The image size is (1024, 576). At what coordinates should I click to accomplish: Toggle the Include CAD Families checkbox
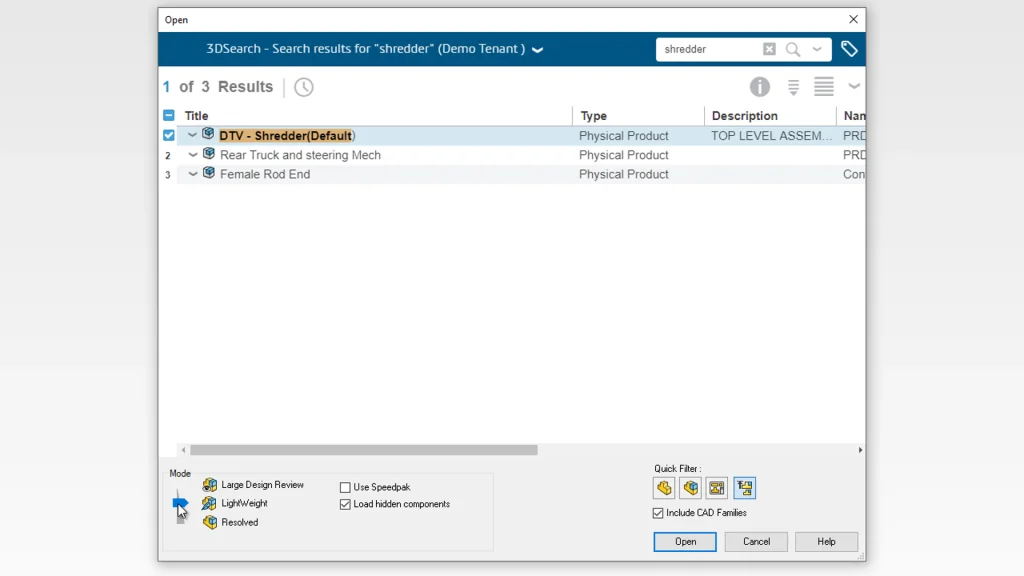click(x=658, y=513)
